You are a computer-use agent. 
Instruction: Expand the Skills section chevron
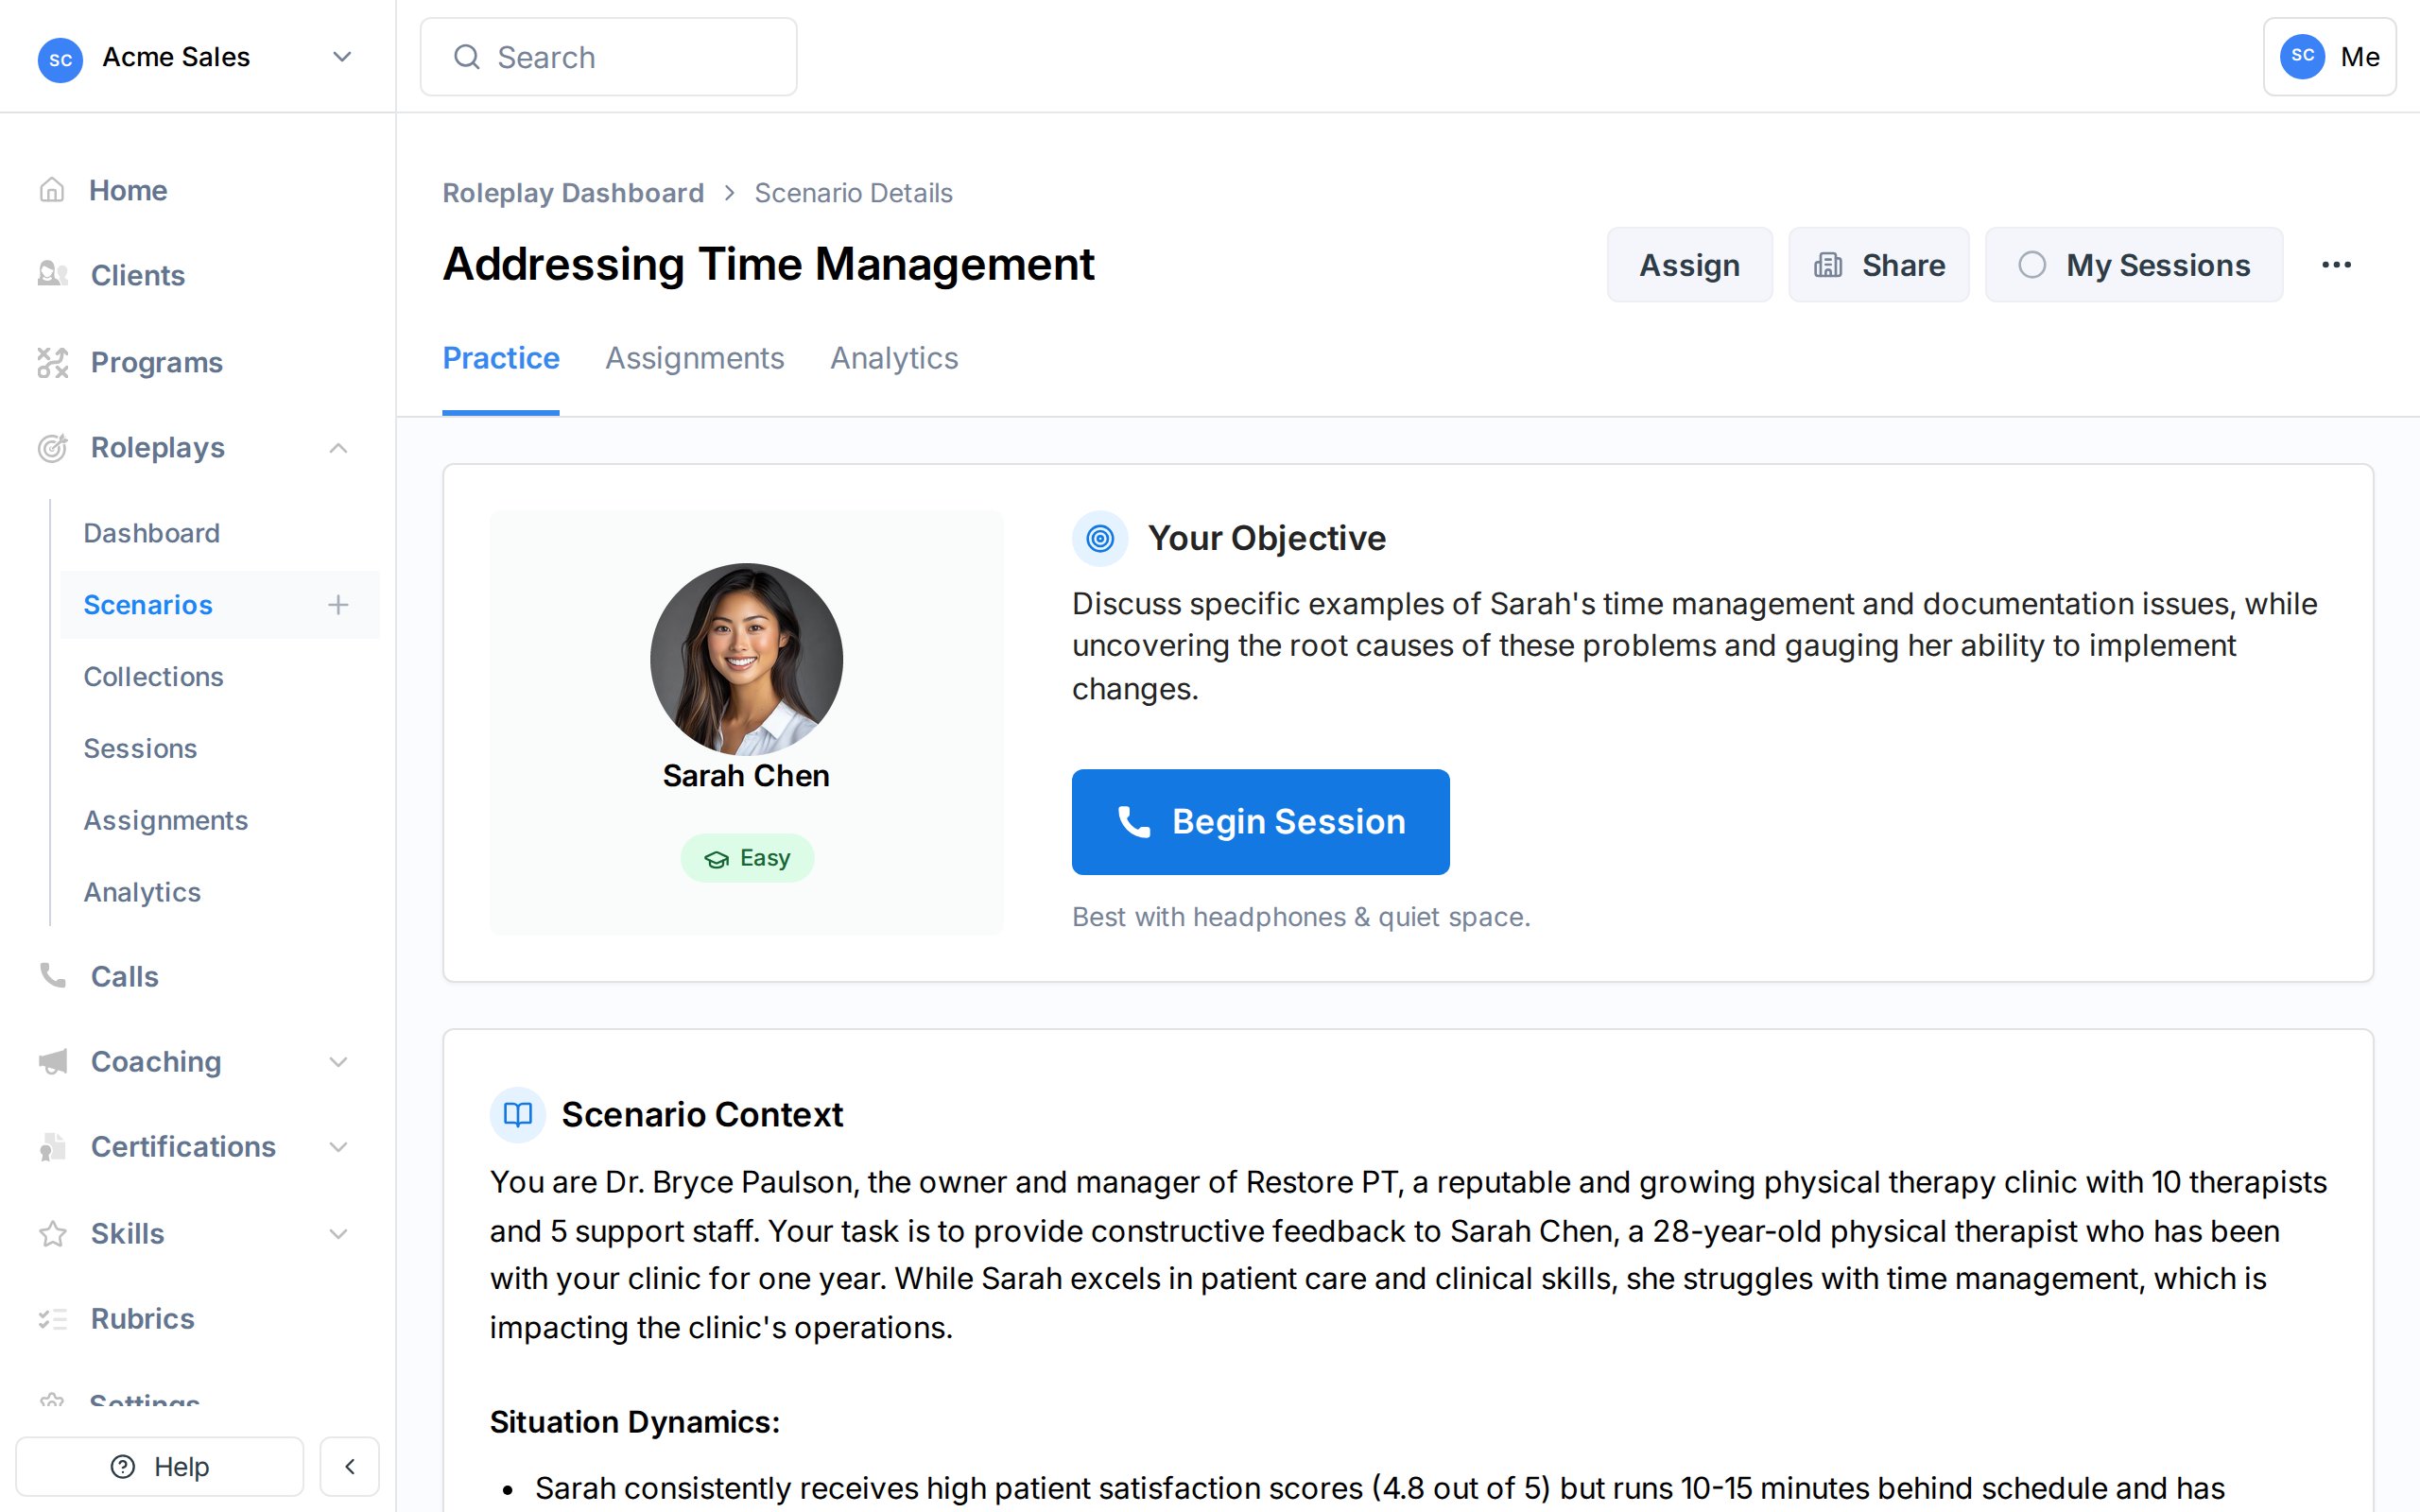pyautogui.click(x=338, y=1234)
